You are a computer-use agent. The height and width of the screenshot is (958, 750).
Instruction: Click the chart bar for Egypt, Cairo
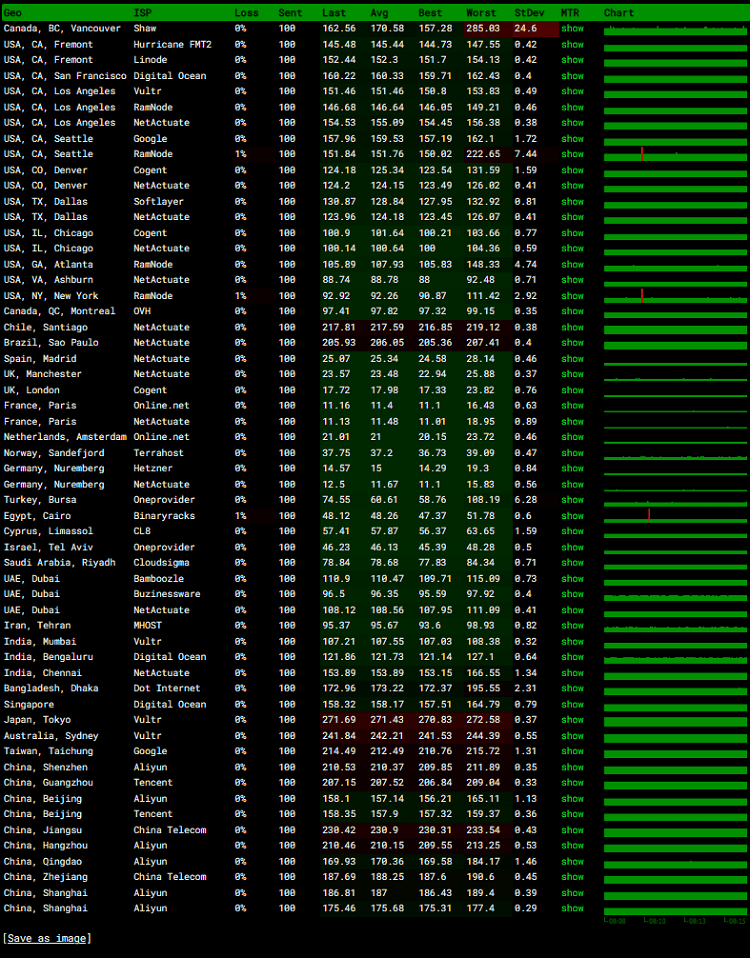pyautogui.click(x=675, y=518)
